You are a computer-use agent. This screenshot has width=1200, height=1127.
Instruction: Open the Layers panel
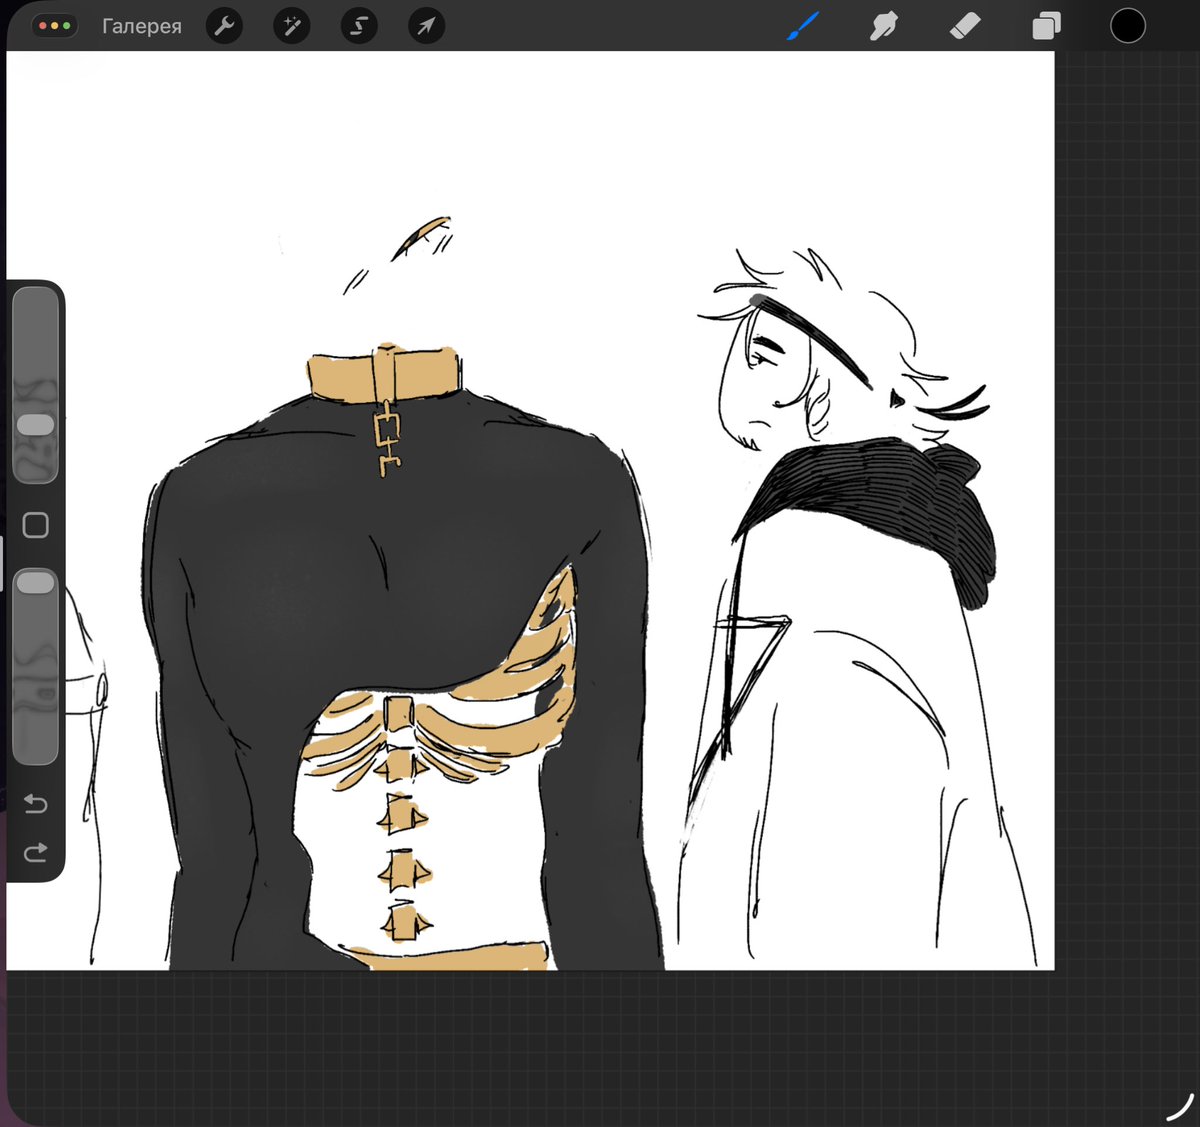pyautogui.click(x=1046, y=26)
